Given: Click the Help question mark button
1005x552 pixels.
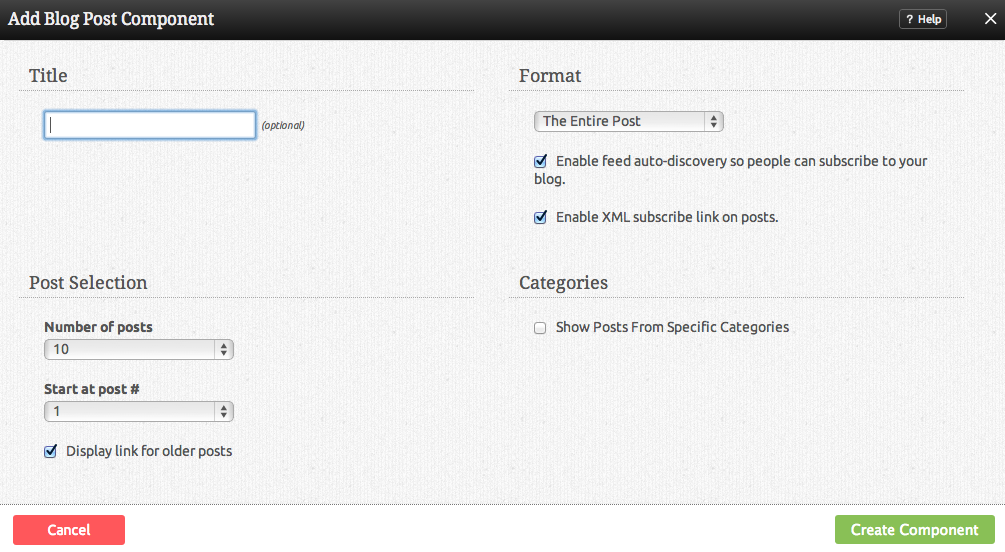Looking at the screenshot, I should [922, 19].
